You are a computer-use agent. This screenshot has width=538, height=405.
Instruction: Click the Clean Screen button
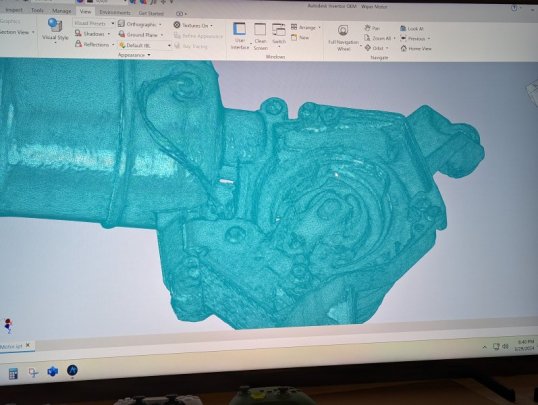[x=260, y=36]
